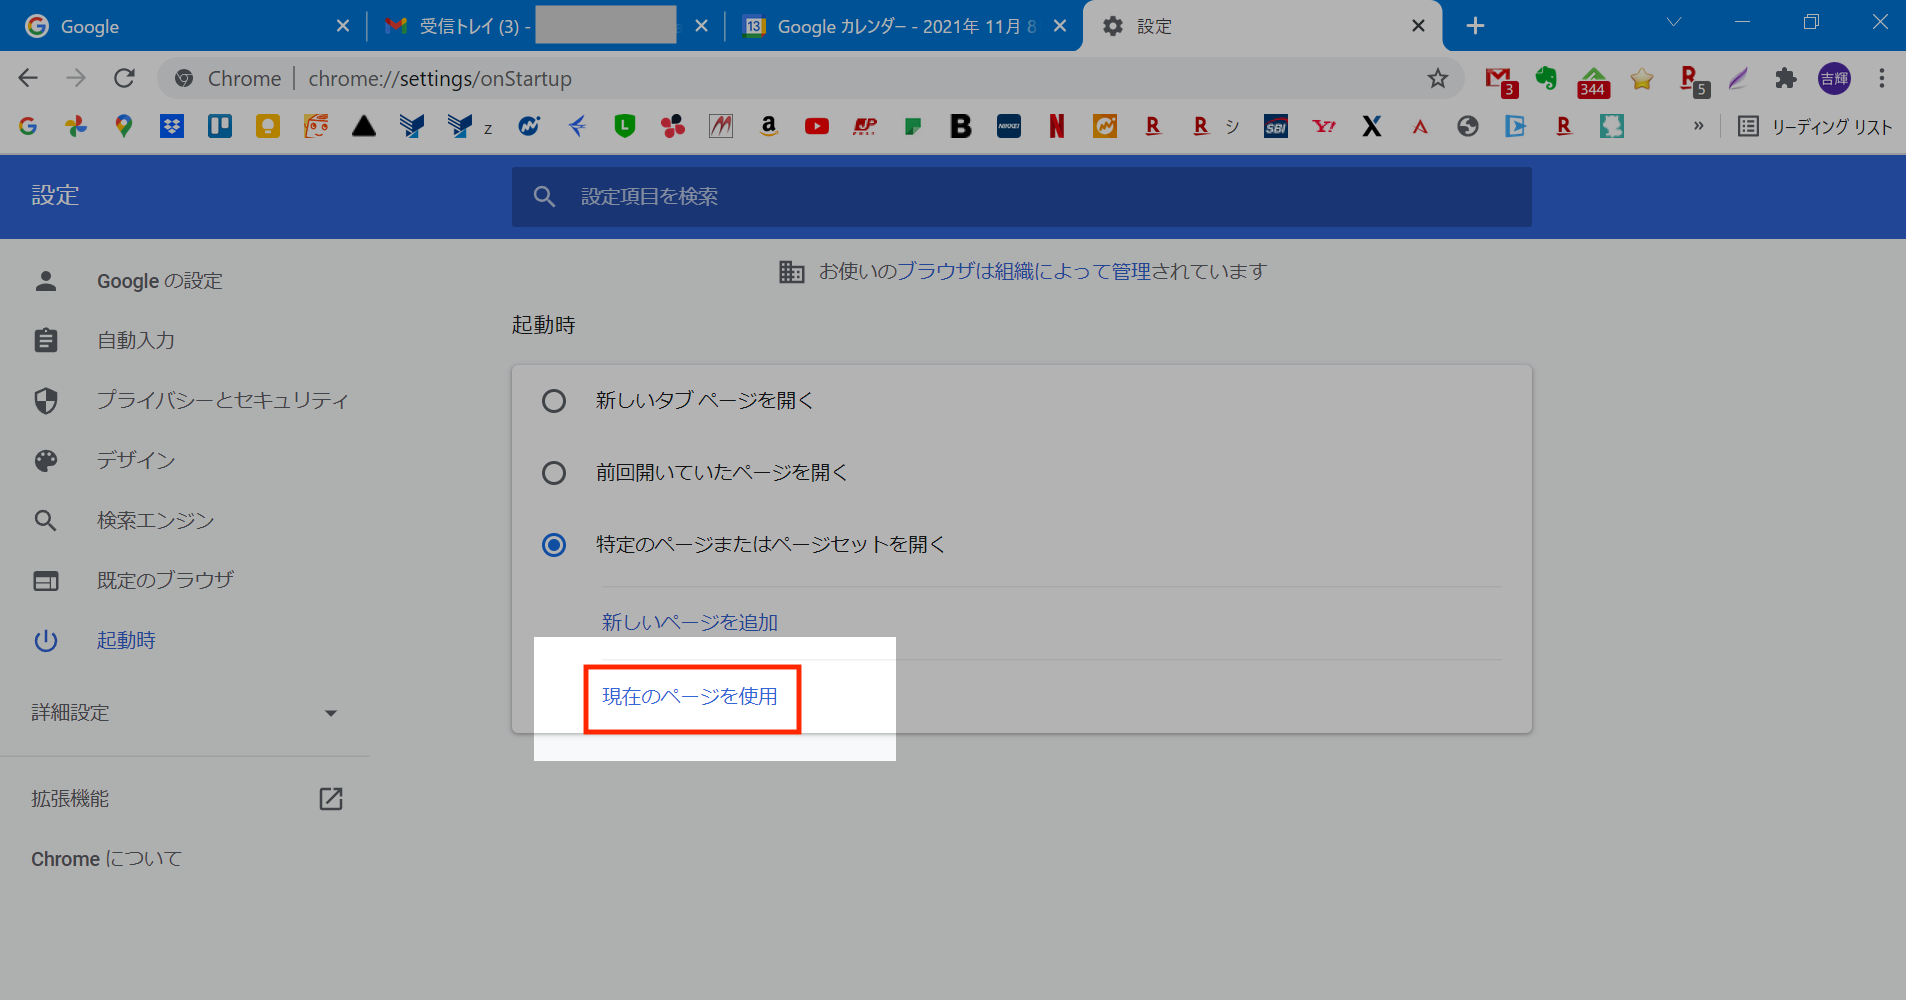Click the Amazon bookmark icon
The image size is (1906, 1000).
click(x=768, y=126)
